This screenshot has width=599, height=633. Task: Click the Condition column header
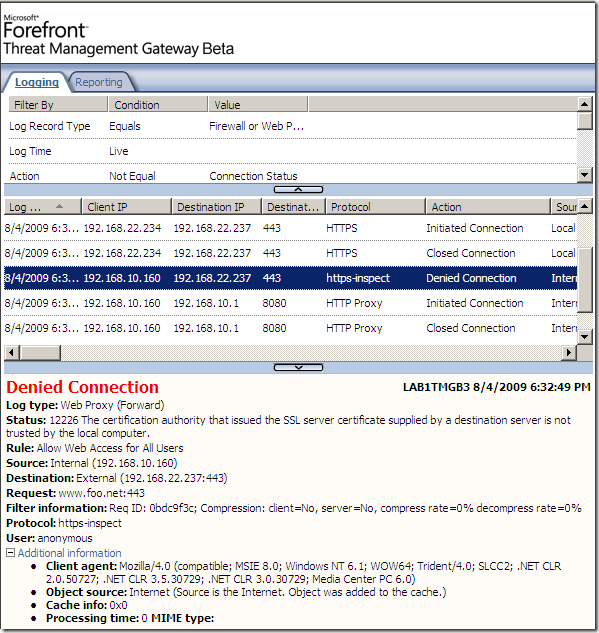[x=158, y=105]
